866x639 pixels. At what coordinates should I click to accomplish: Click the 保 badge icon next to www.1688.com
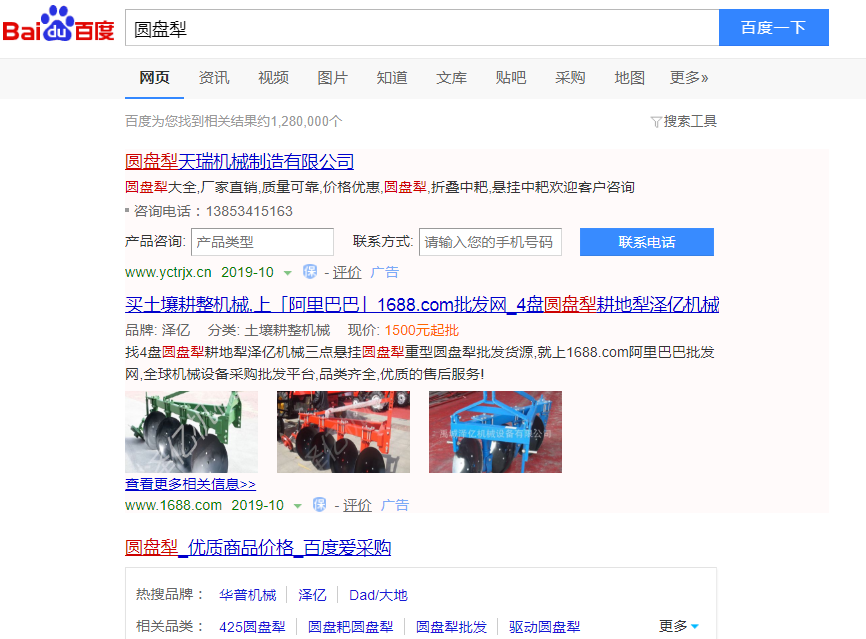coord(320,505)
